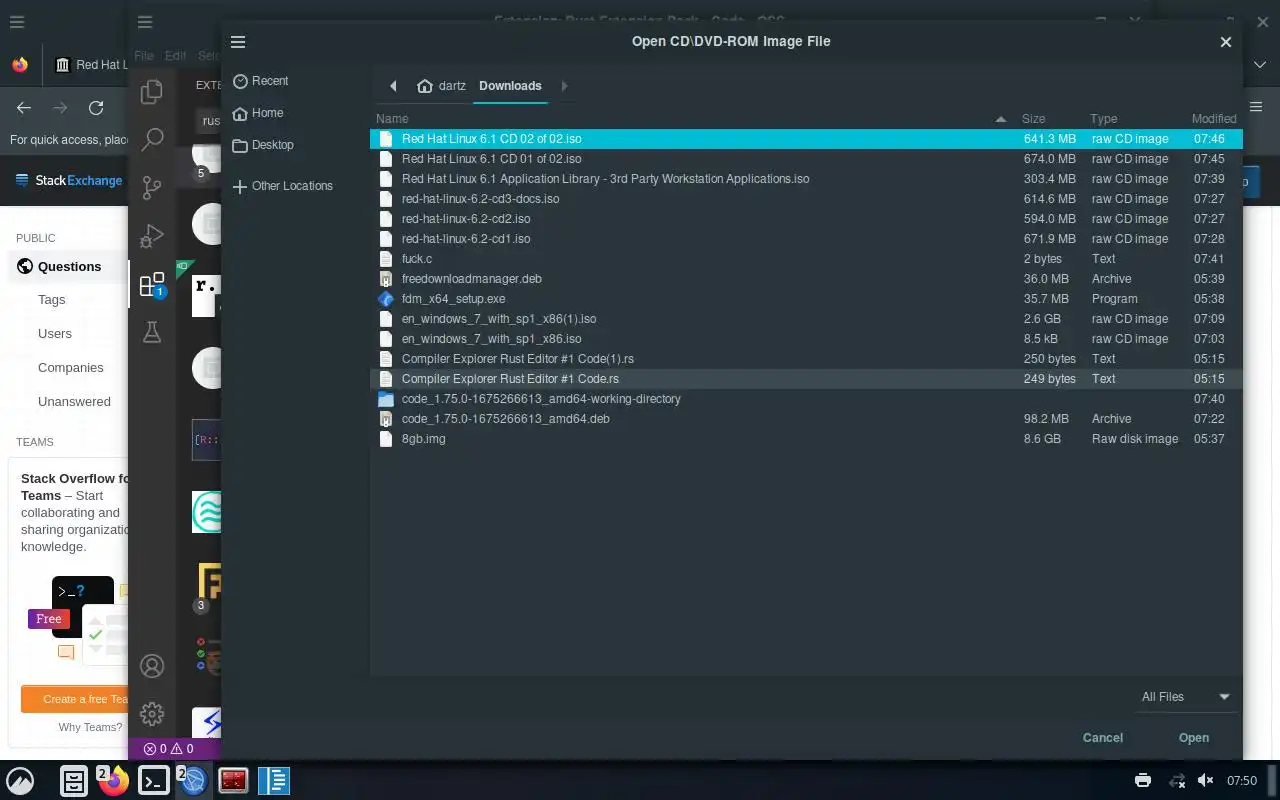This screenshot has height=800, width=1280.
Task: Select 8gb.img raw disk image
Action: point(806,439)
